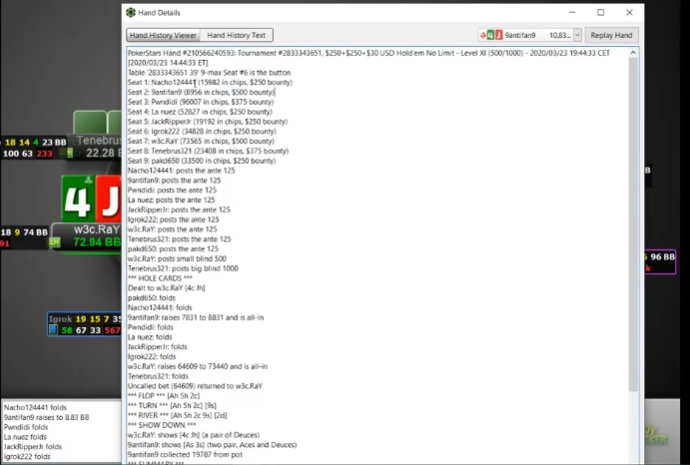Click '9antifan9 raises to 8.83 BB' in action log
The width and height of the screenshot is (690, 465).
(x=46, y=417)
